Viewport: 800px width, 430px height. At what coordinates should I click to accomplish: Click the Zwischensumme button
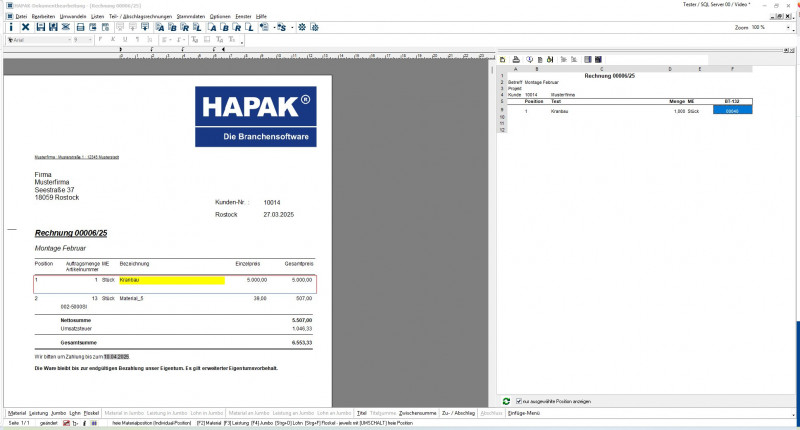417,413
